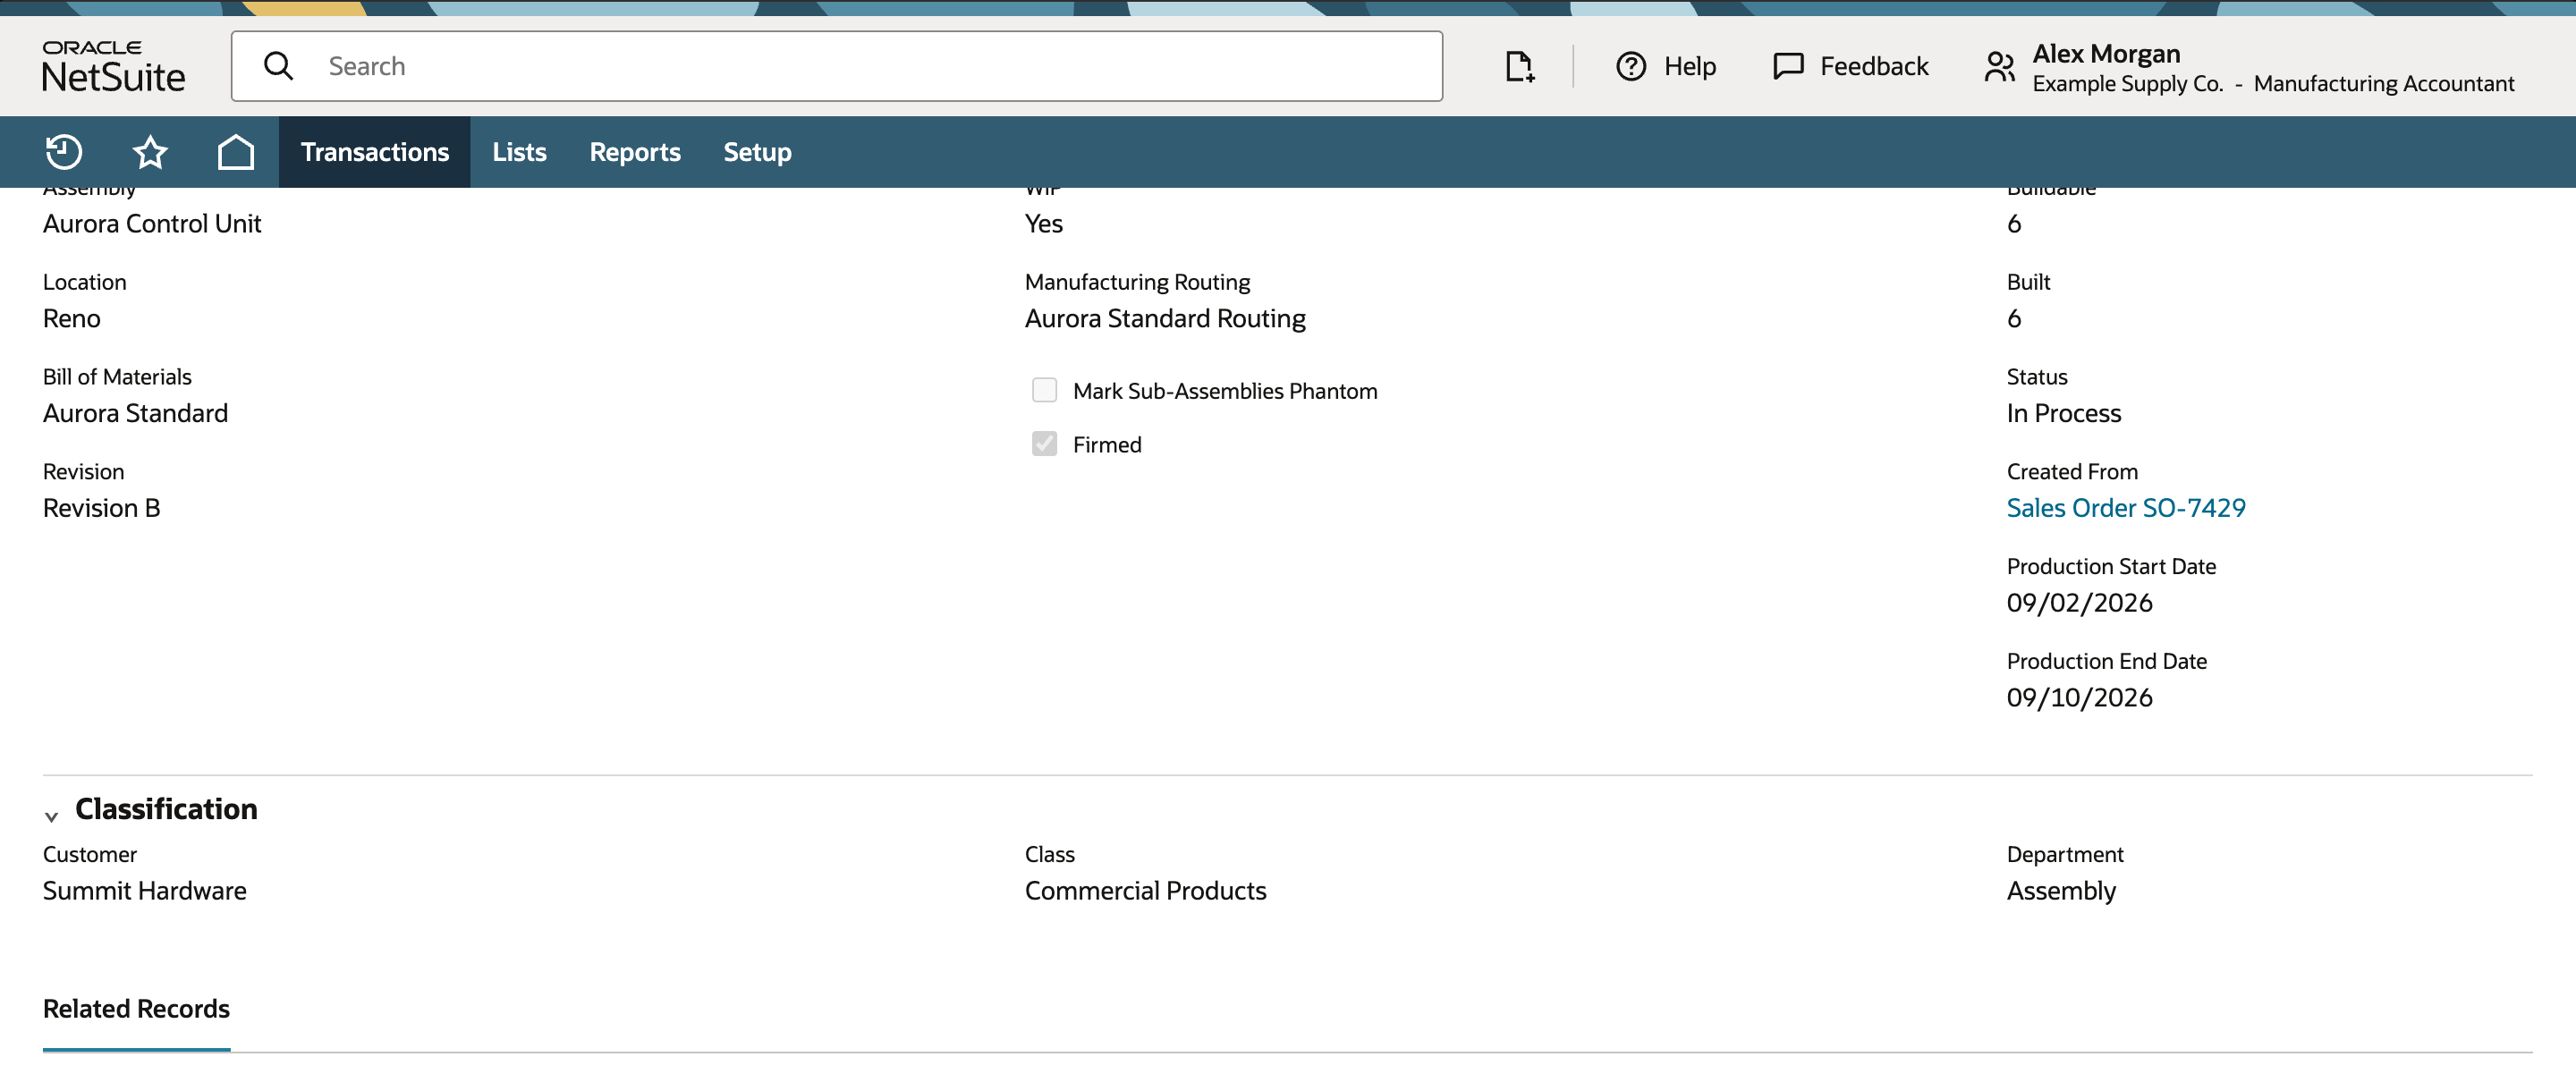Click the In Process status value

point(2063,413)
